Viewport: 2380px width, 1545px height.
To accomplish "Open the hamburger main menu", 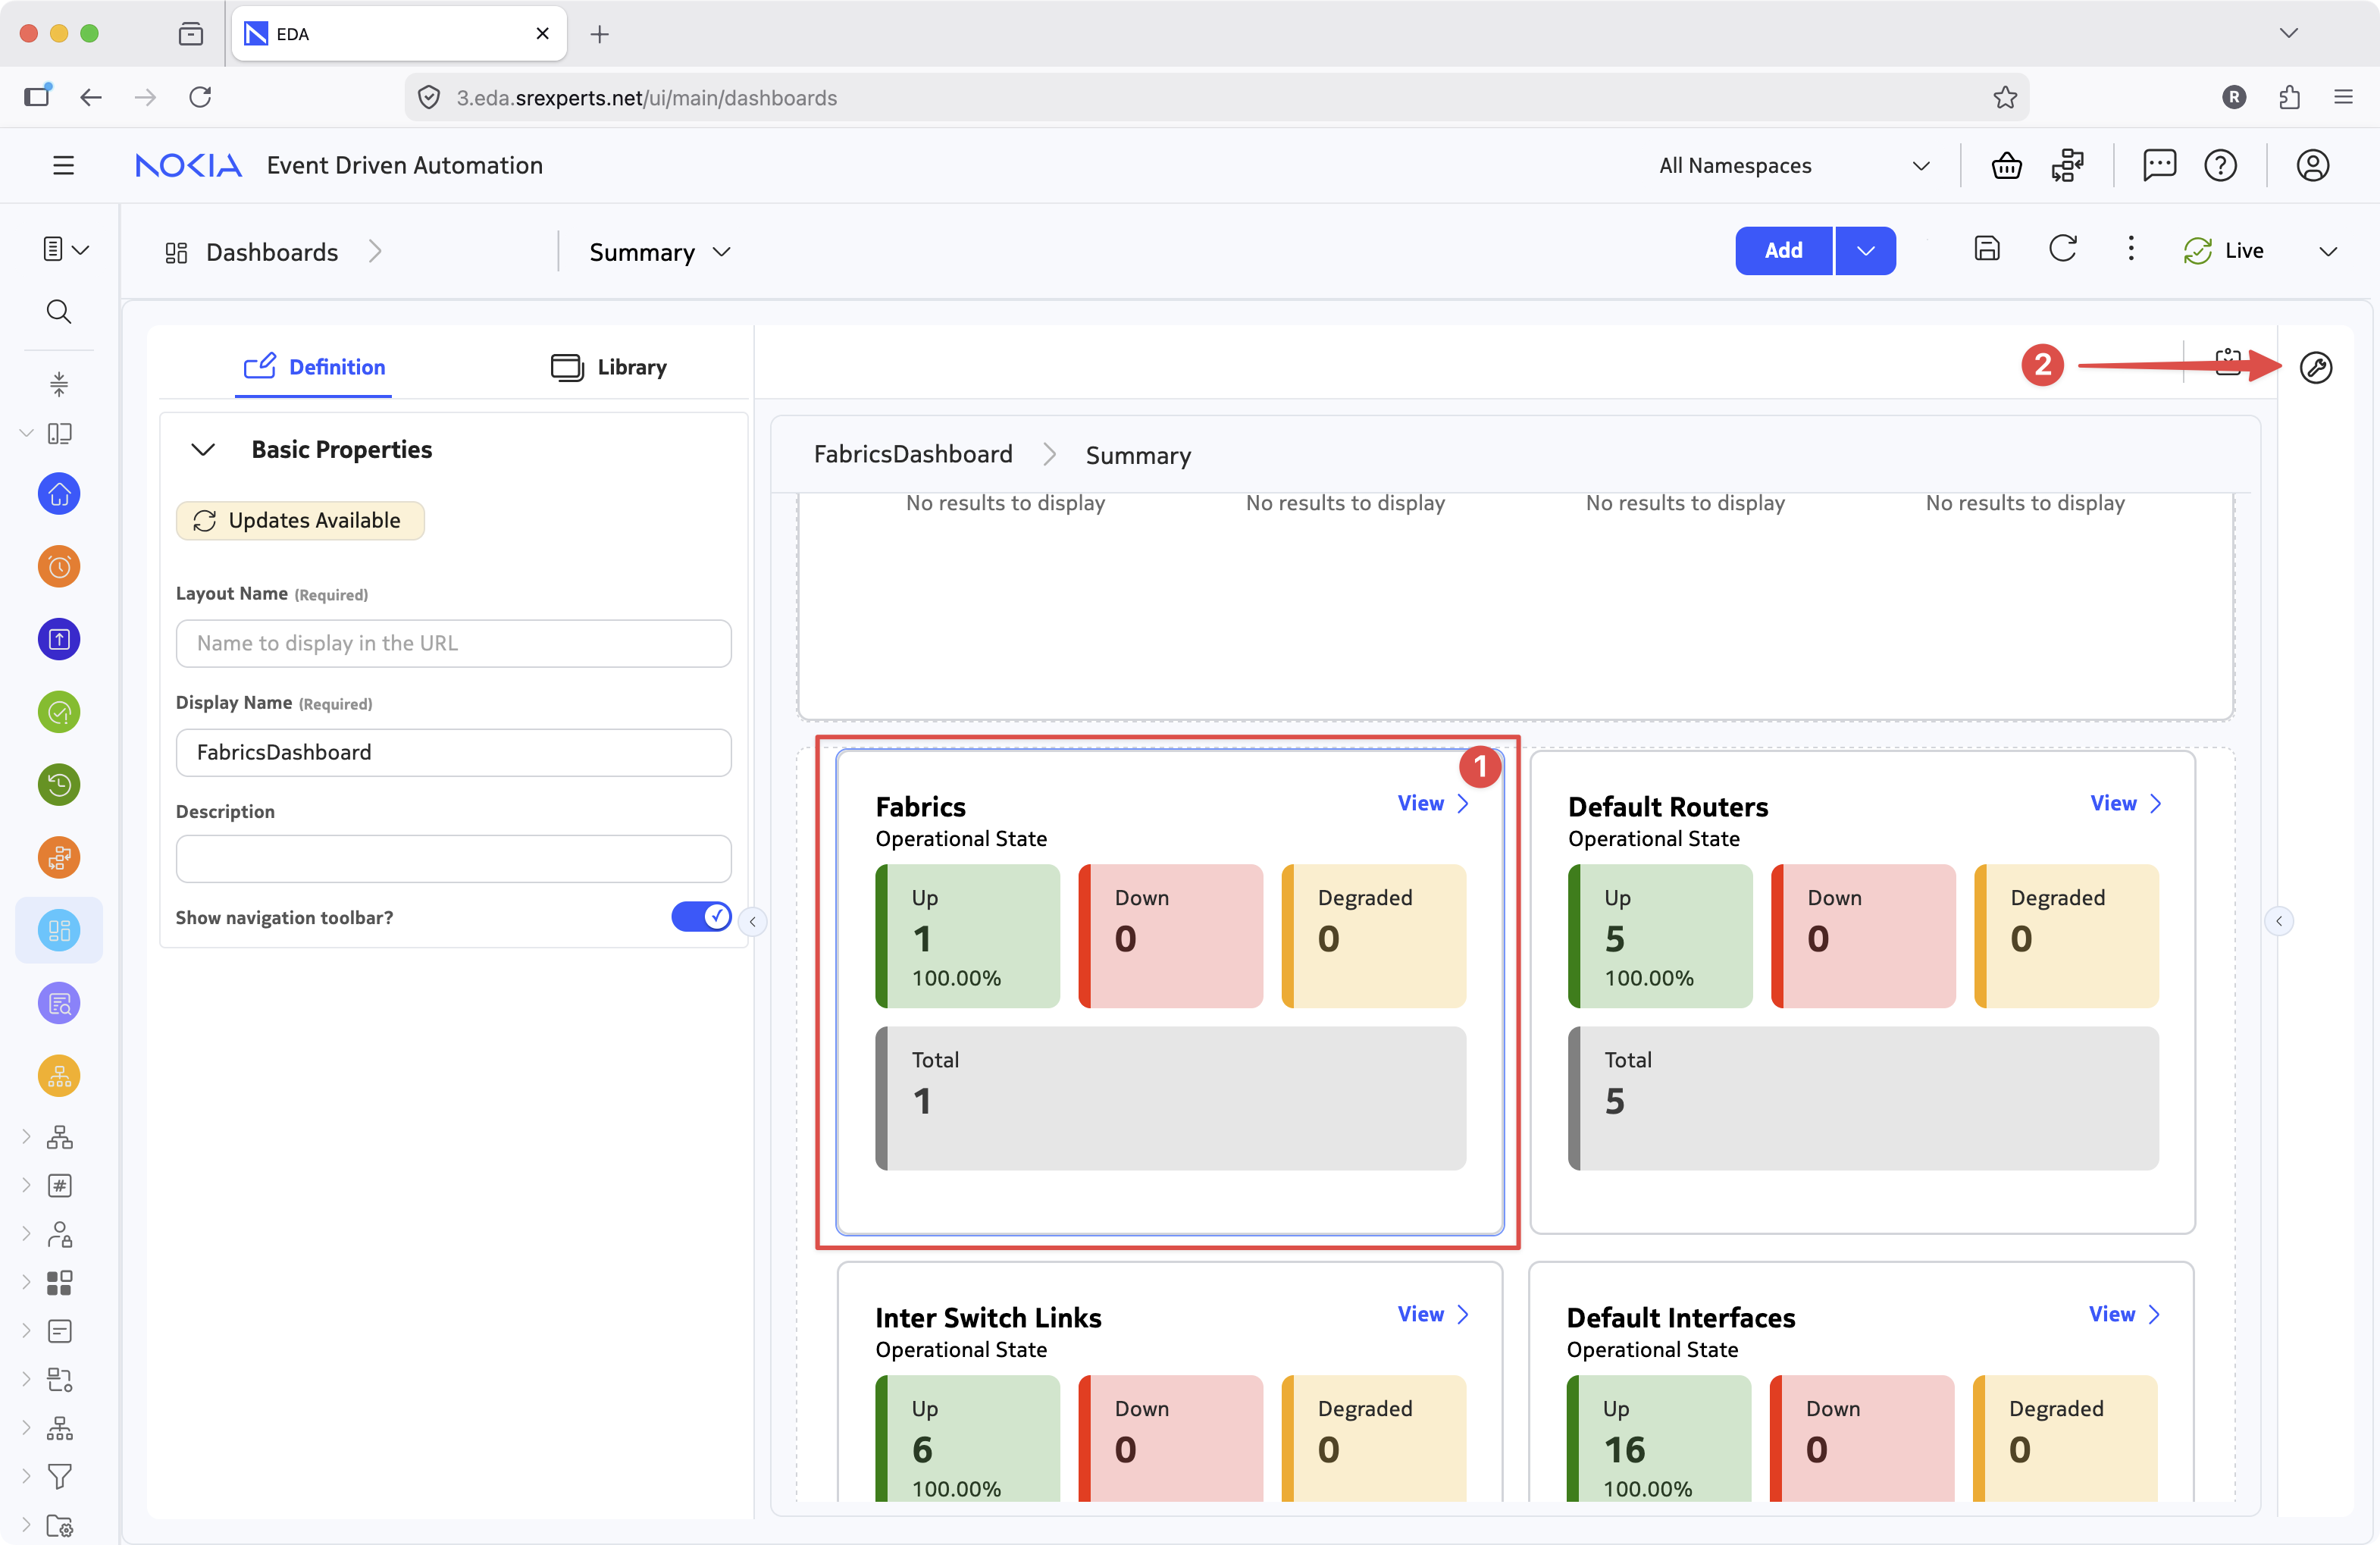I will pyautogui.click(x=63, y=165).
